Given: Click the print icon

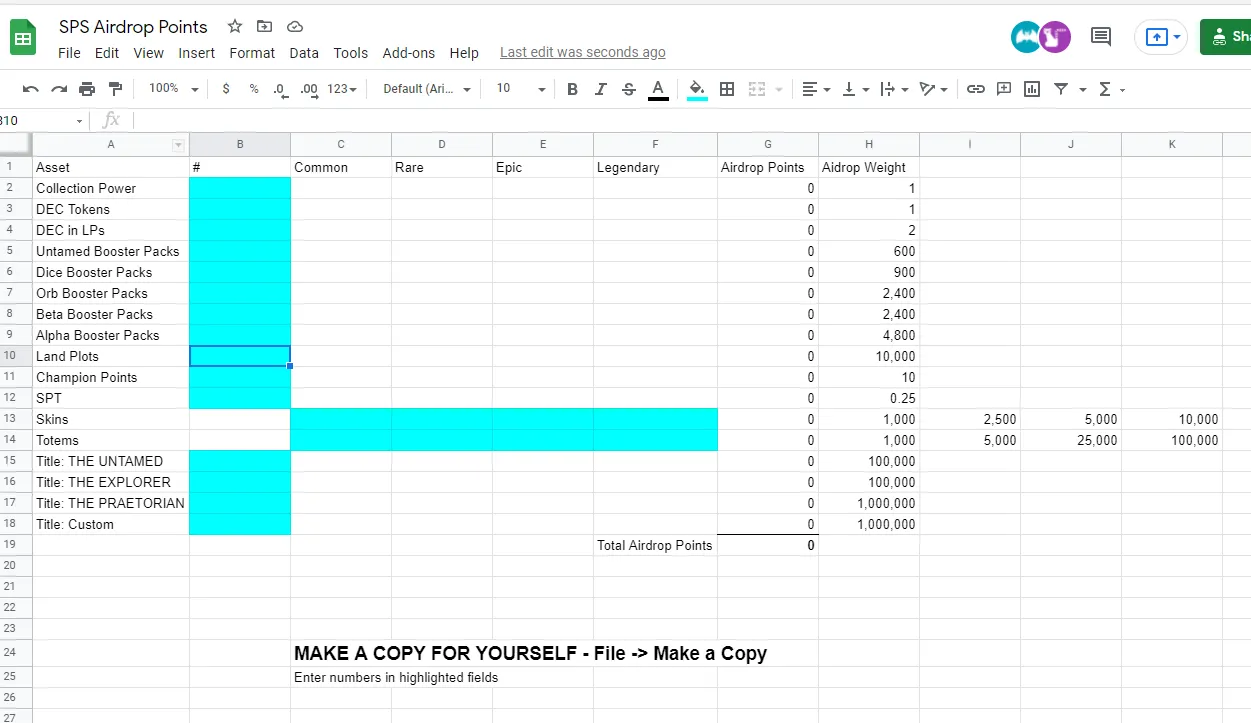Looking at the screenshot, I should click(x=87, y=89).
